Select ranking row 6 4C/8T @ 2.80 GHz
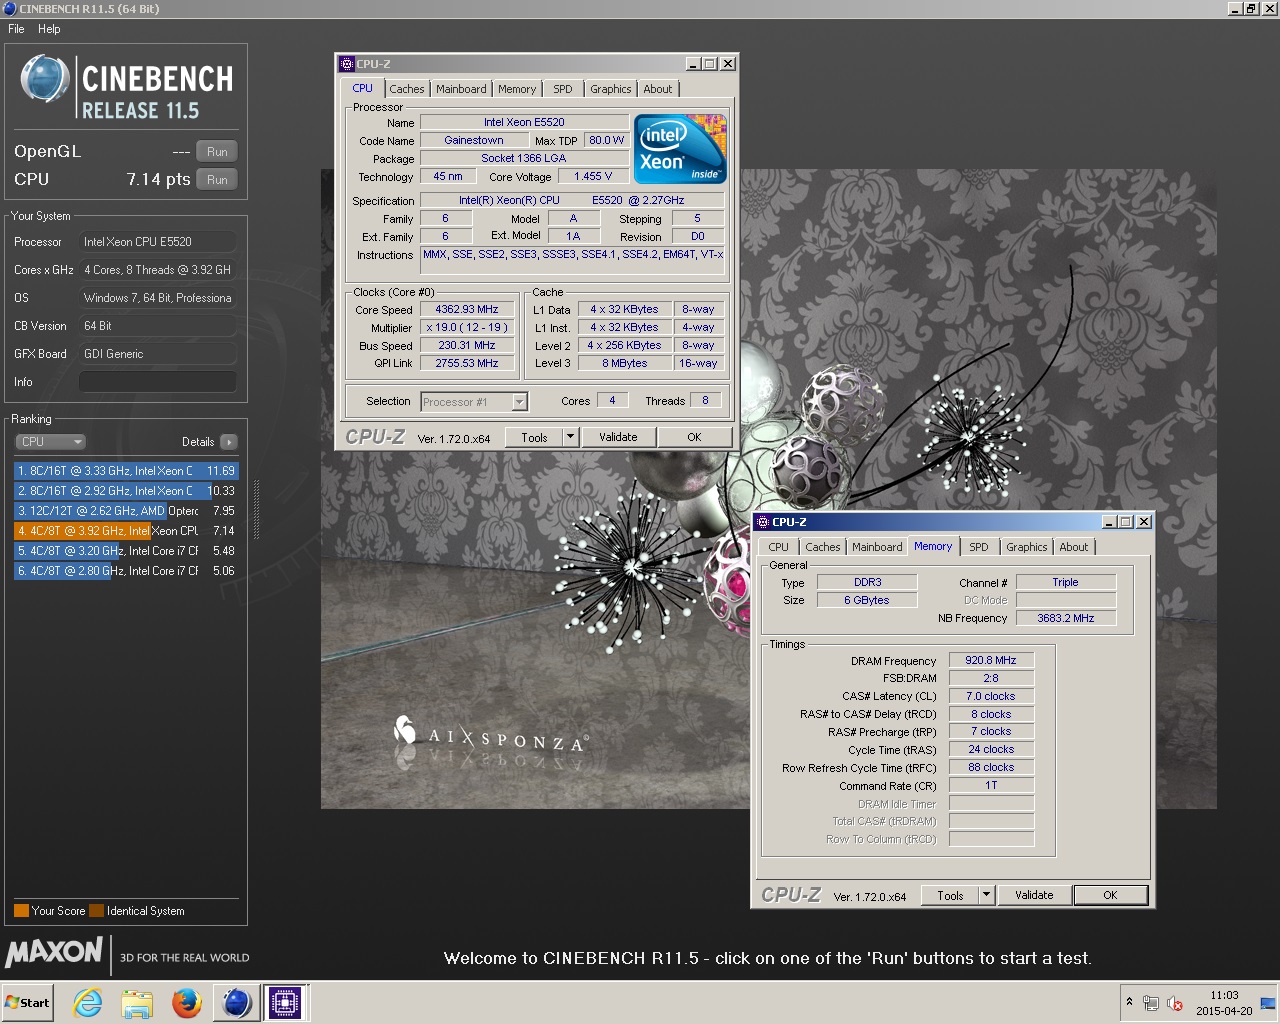 click(x=126, y=571)
